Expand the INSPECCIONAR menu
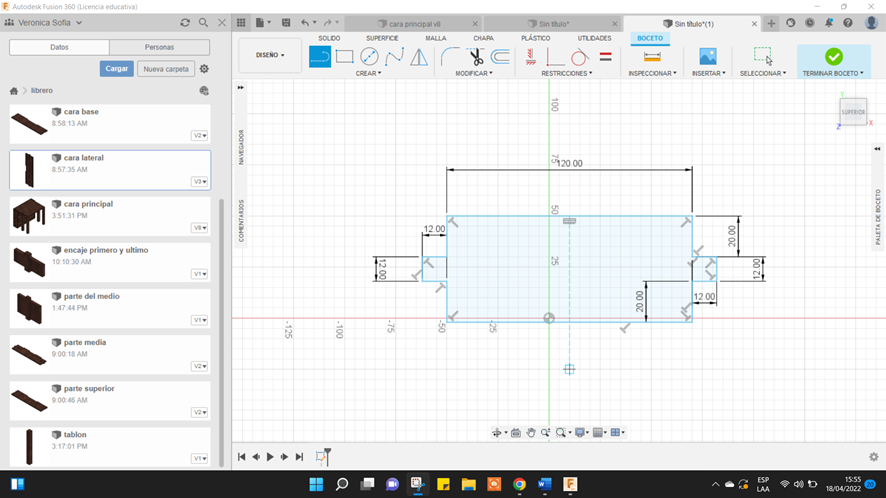 (652, 73)
